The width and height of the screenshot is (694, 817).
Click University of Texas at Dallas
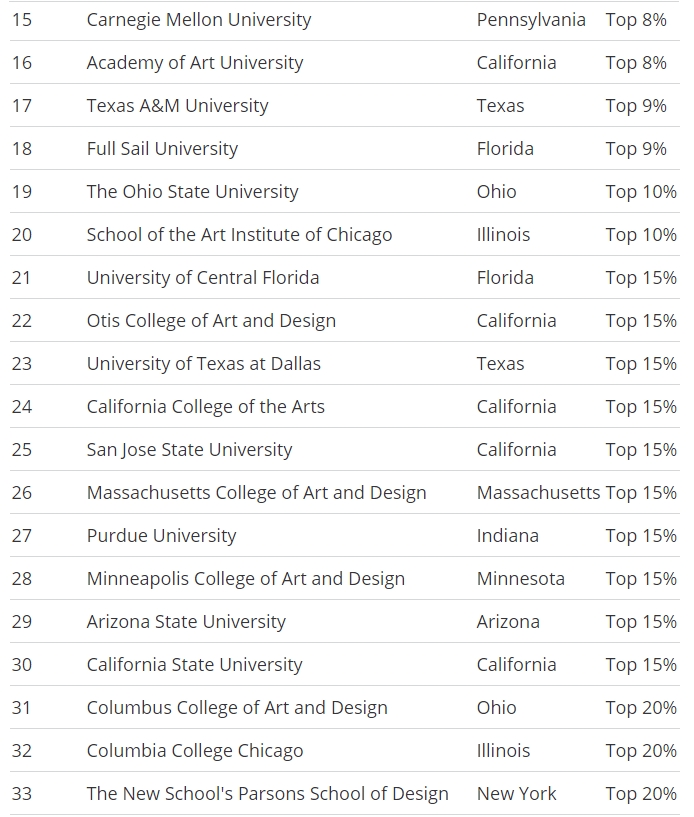(x=203, y=364)
